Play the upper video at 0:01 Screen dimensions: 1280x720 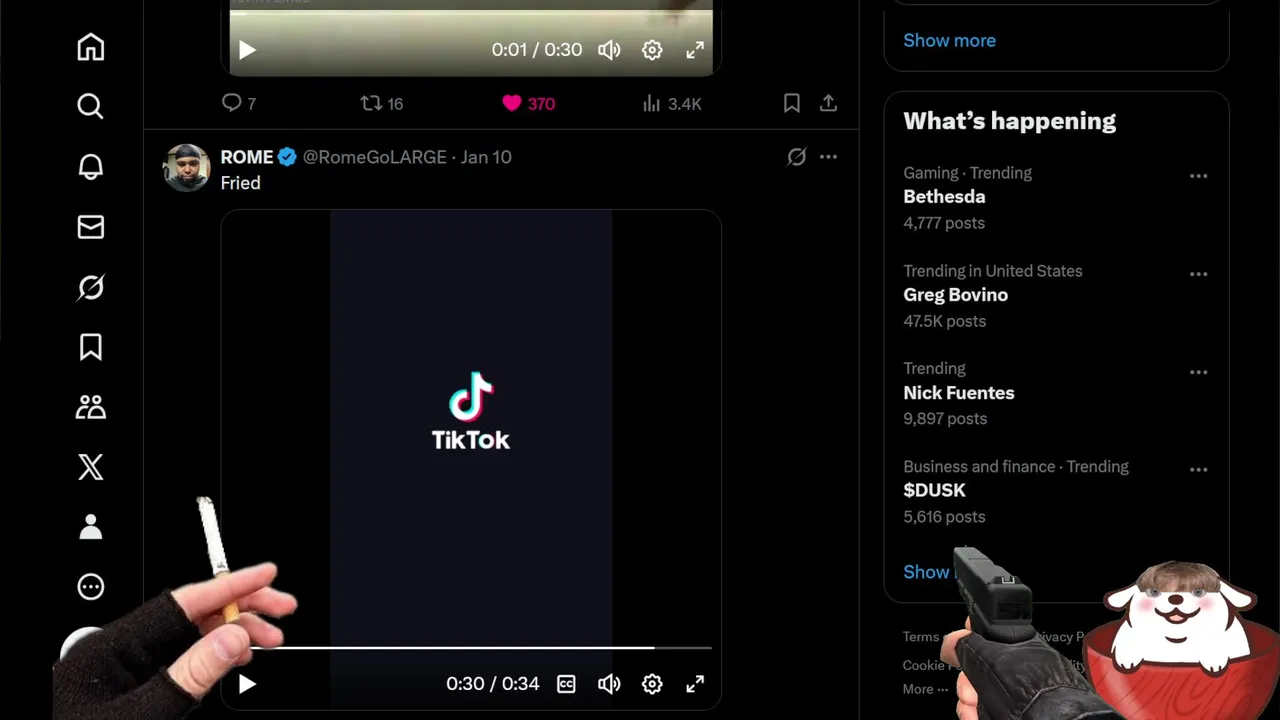click(x=247, y=50)
